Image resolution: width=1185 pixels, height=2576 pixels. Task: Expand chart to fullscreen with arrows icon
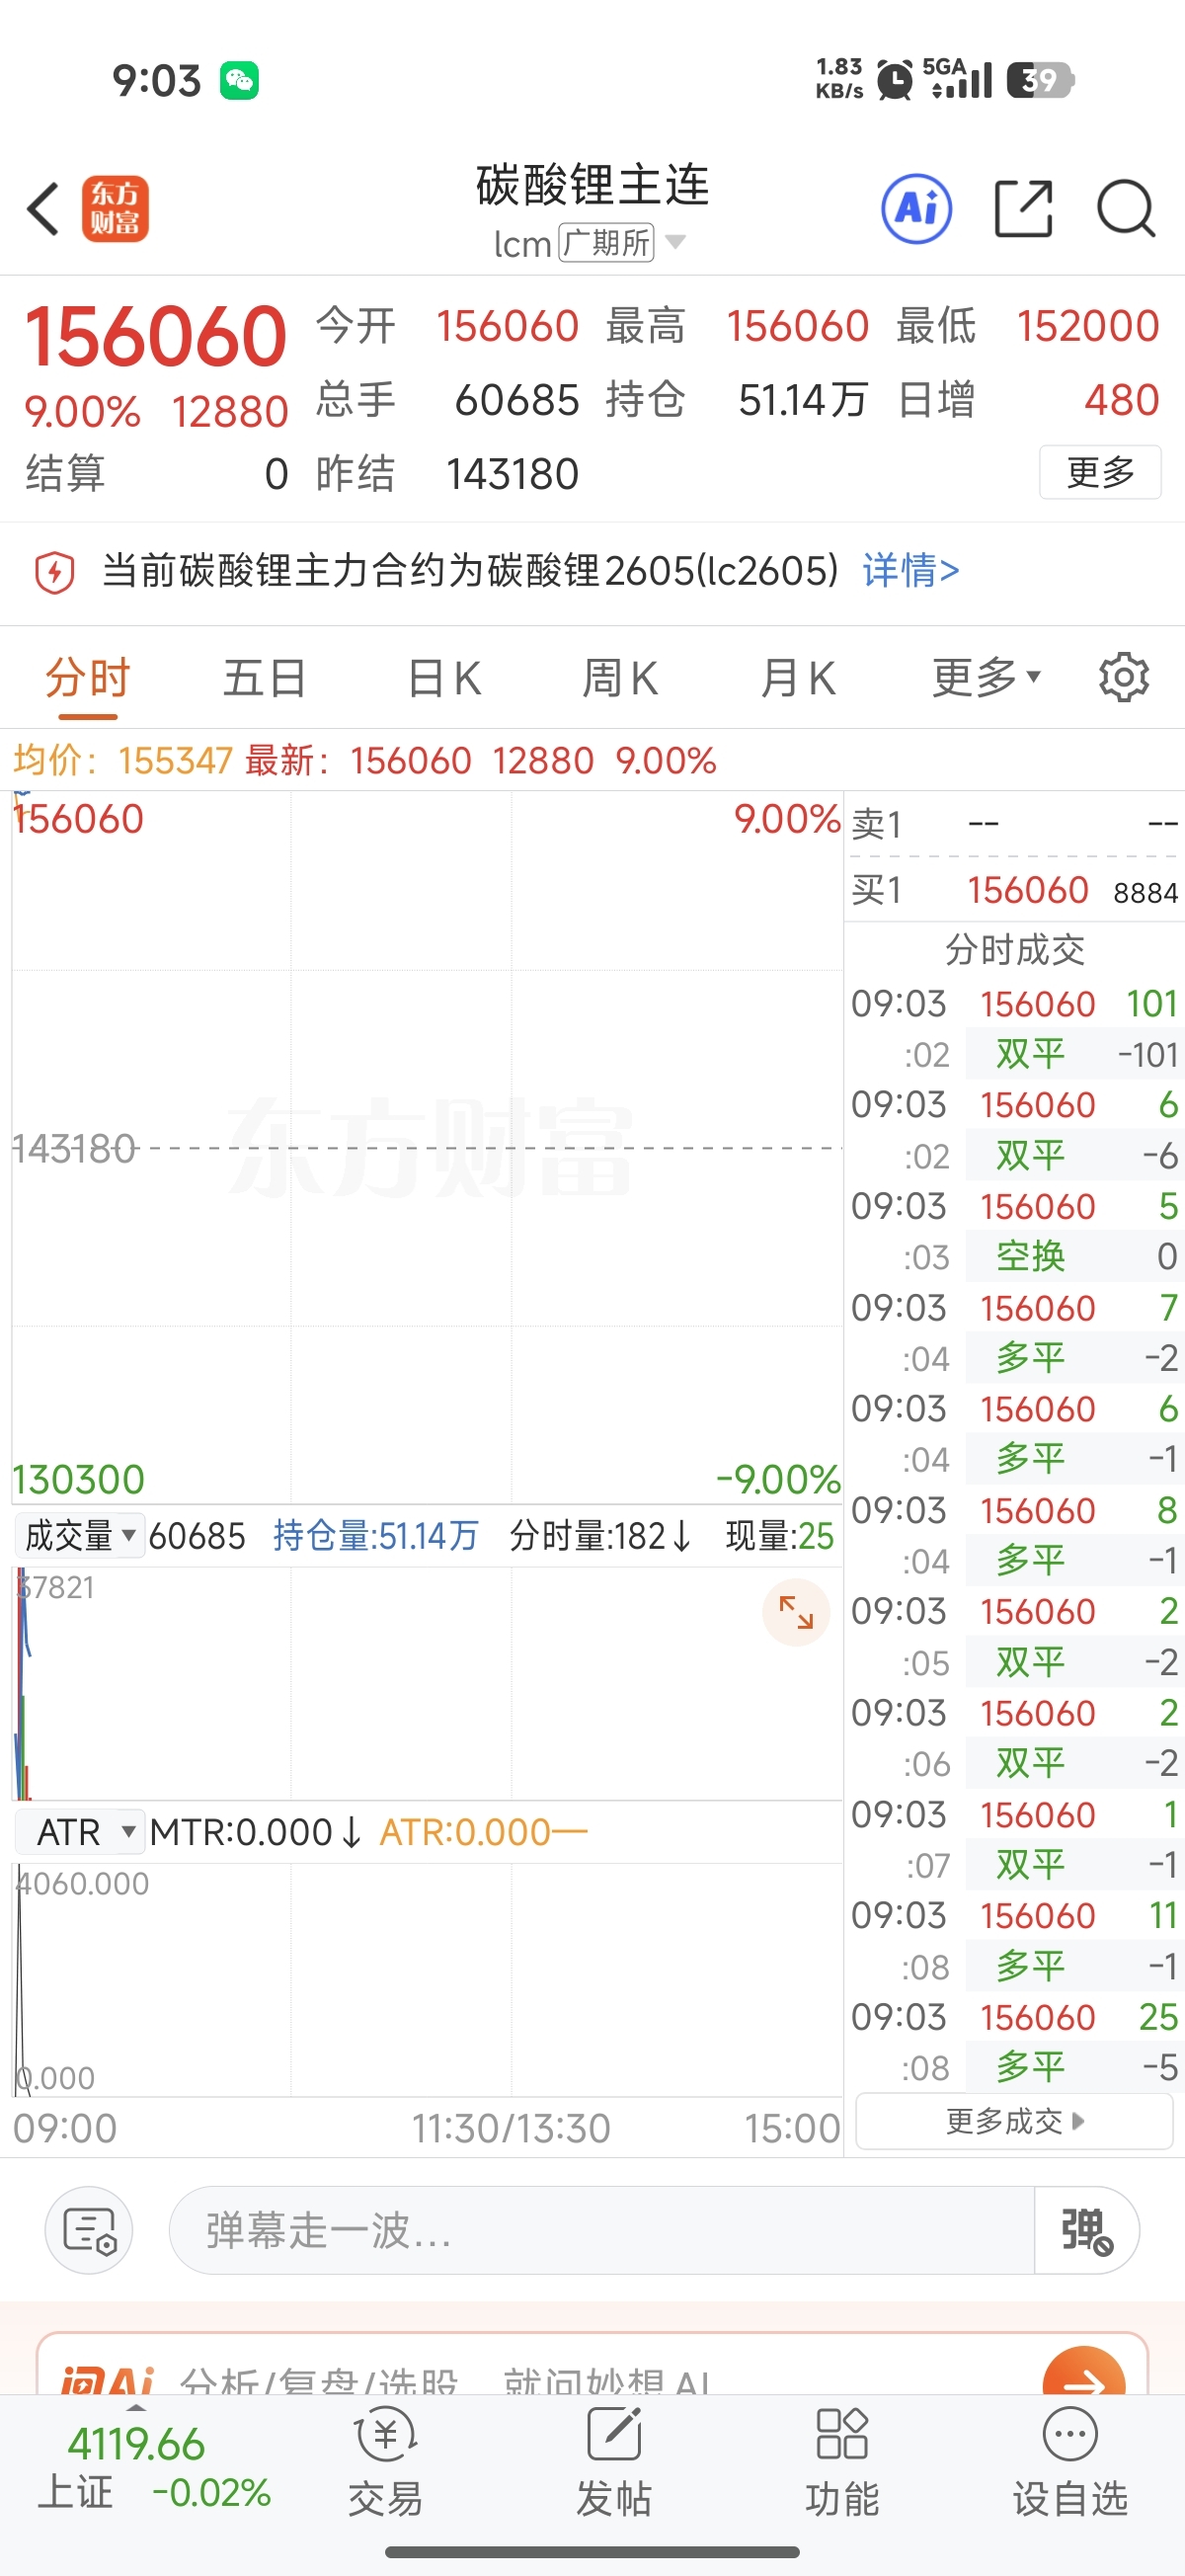point(796,1612)
